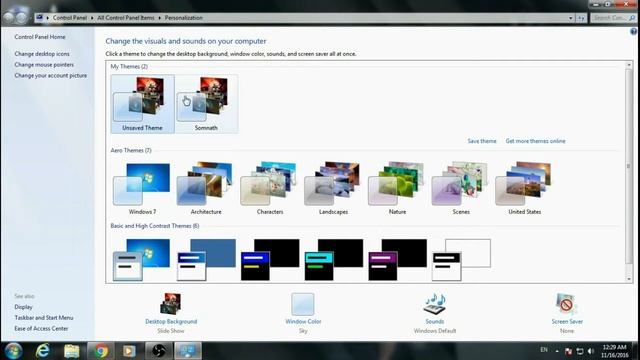Apply the Somnath theme

point(206,104)
